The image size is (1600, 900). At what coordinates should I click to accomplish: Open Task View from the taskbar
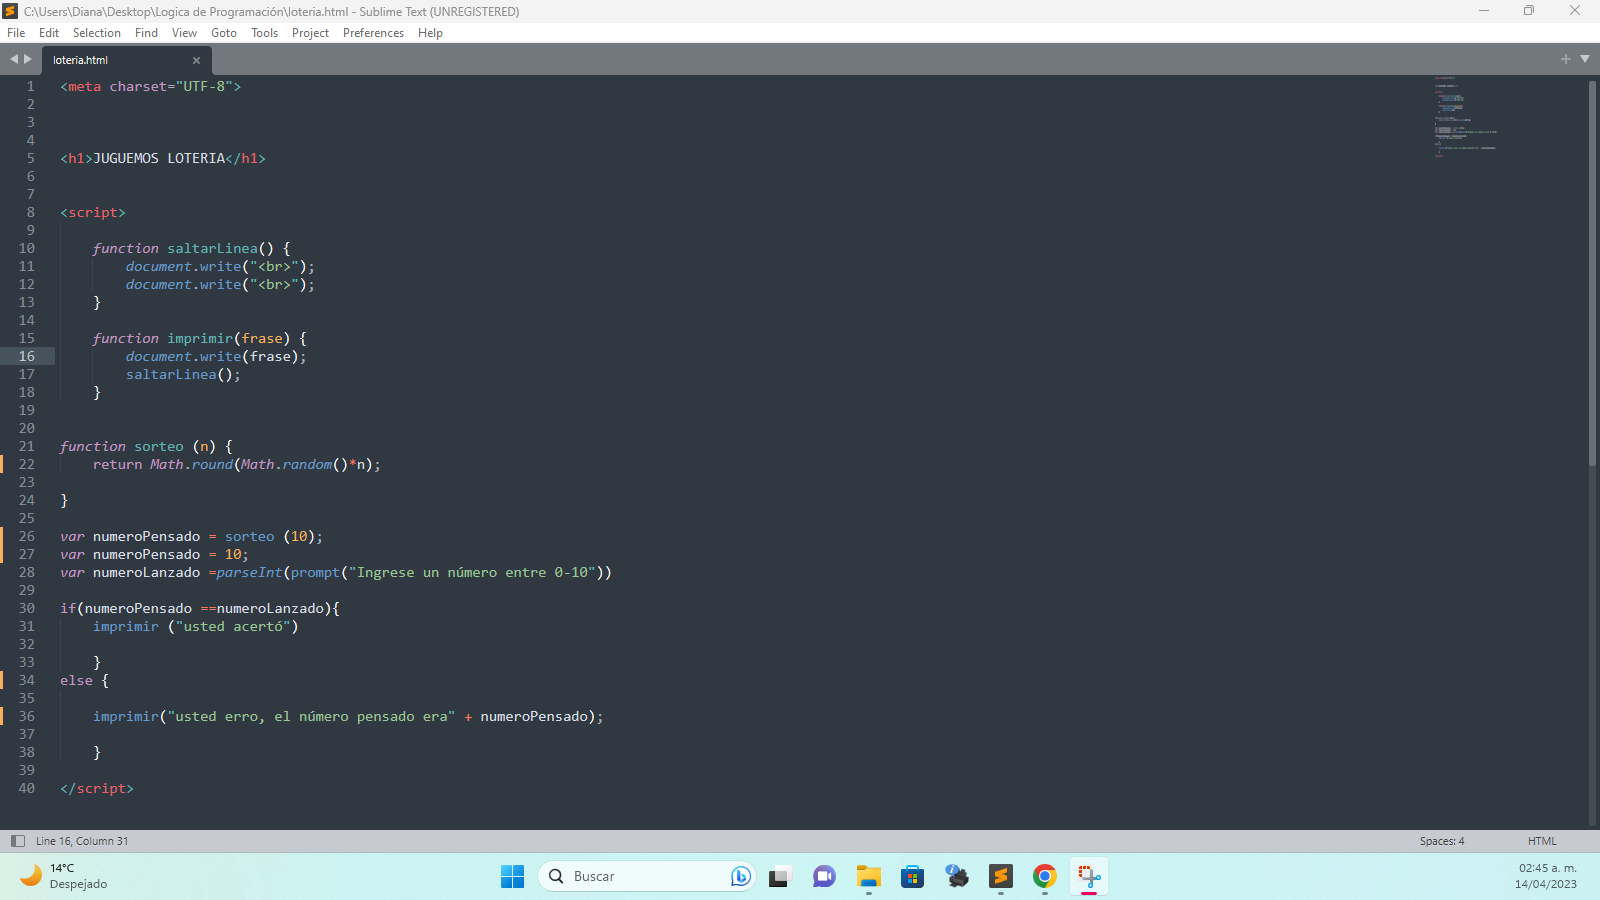[780, 877]
